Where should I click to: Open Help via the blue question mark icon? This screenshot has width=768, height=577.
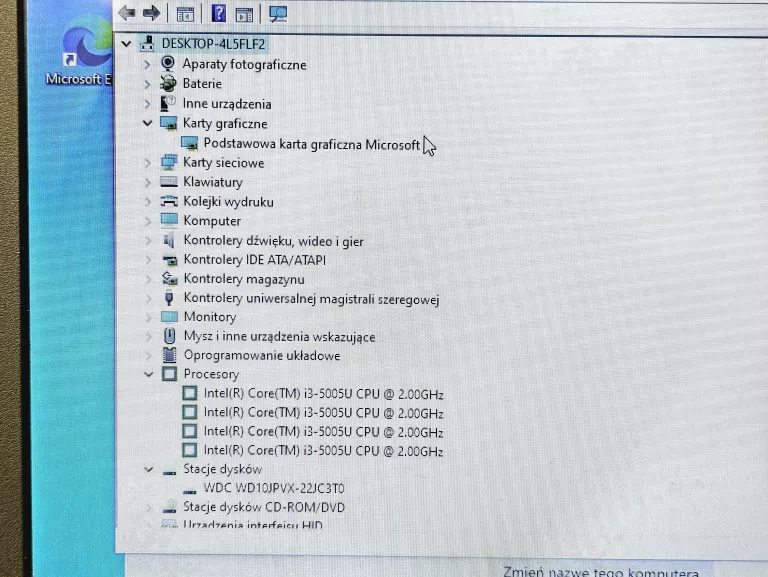pyautogui.click(x=219, y=14)
